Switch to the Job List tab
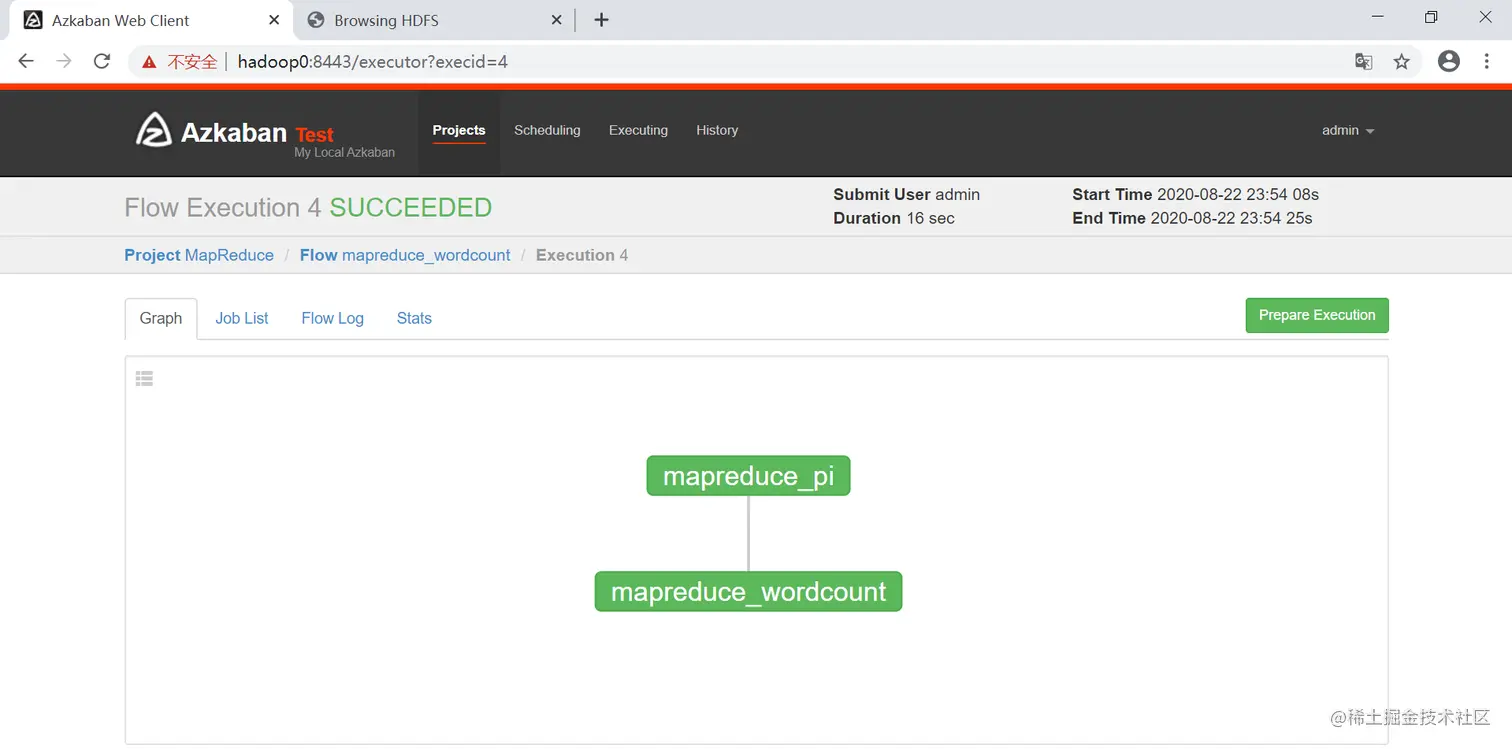Viewport: 1512px width, 749px height. pos(242,318)
